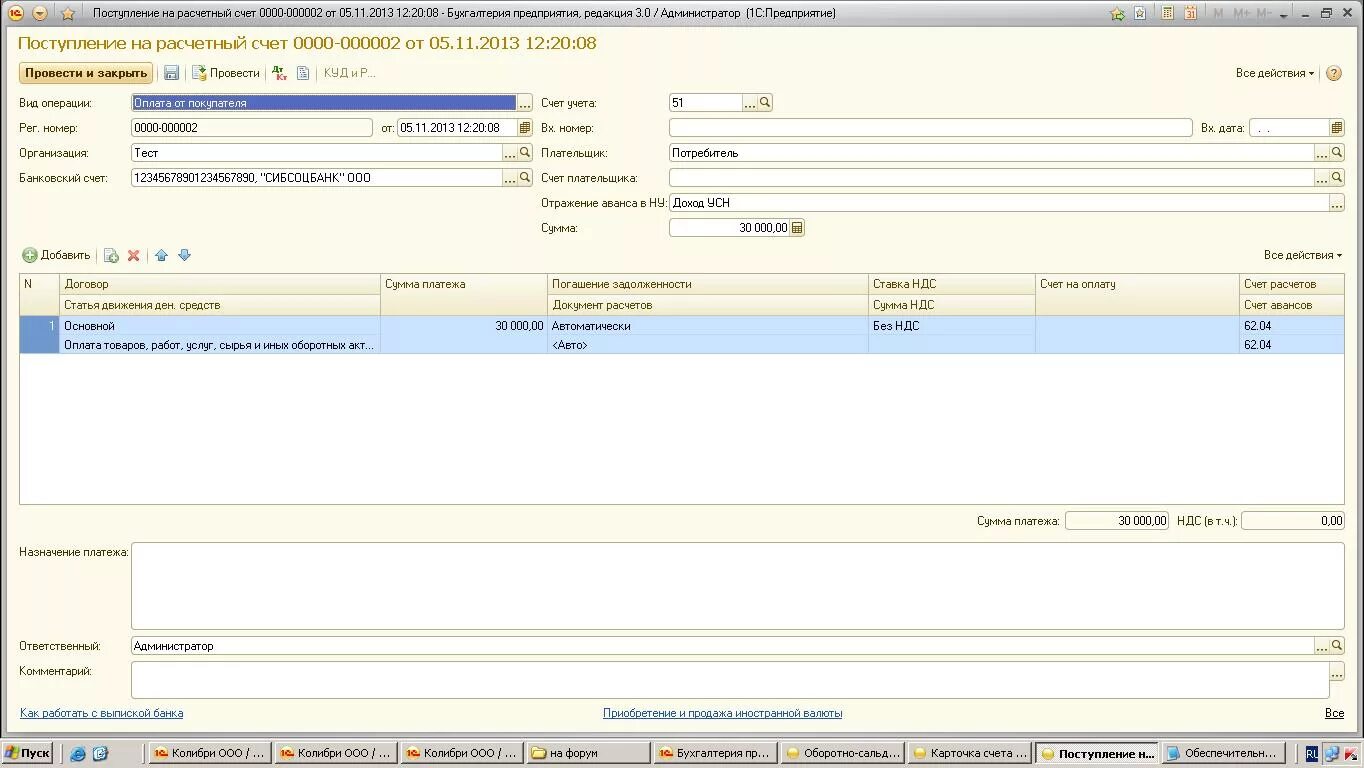Open table Все действия menu
The image size is (1364, 768).
pos(1303,255)
